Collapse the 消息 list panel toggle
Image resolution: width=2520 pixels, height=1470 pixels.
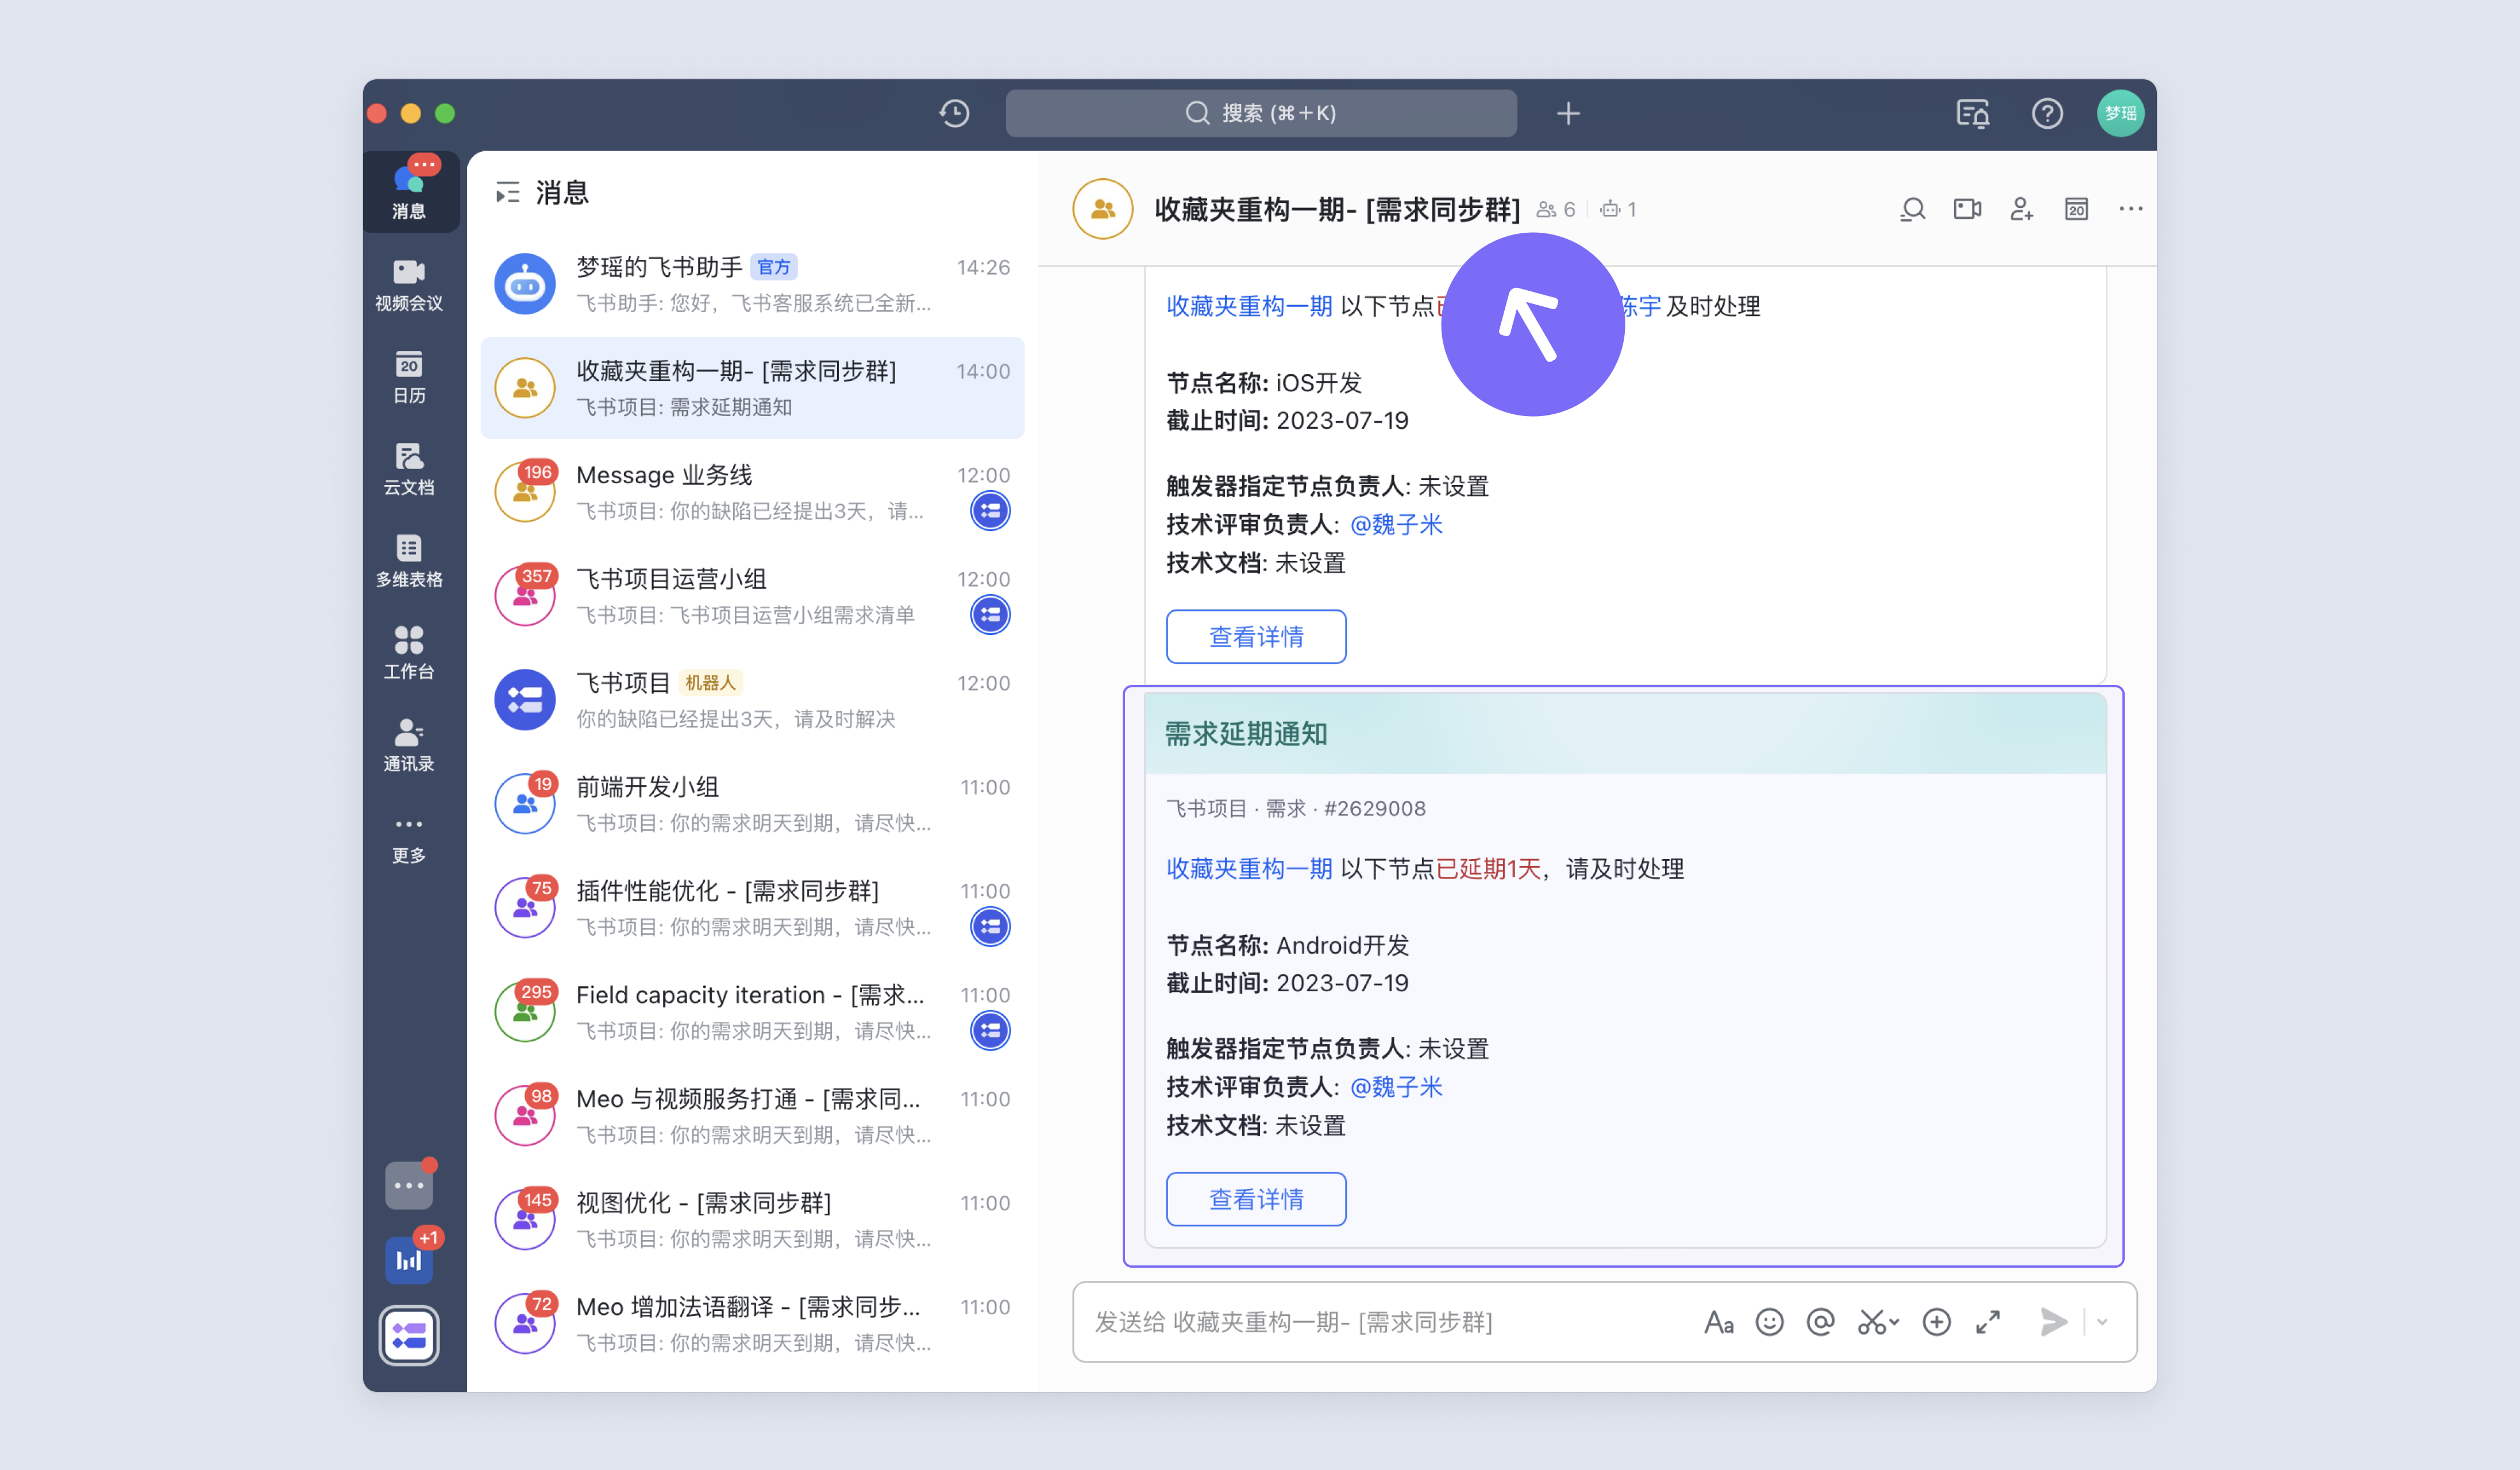[507, 192]
